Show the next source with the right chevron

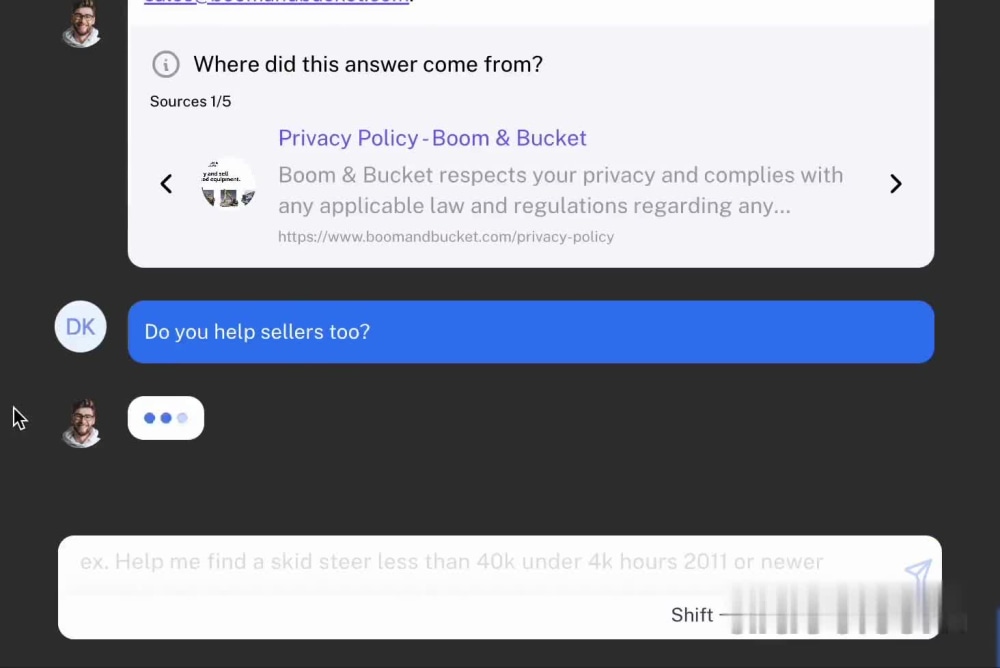pyautogui.click(x=895, y=184)
